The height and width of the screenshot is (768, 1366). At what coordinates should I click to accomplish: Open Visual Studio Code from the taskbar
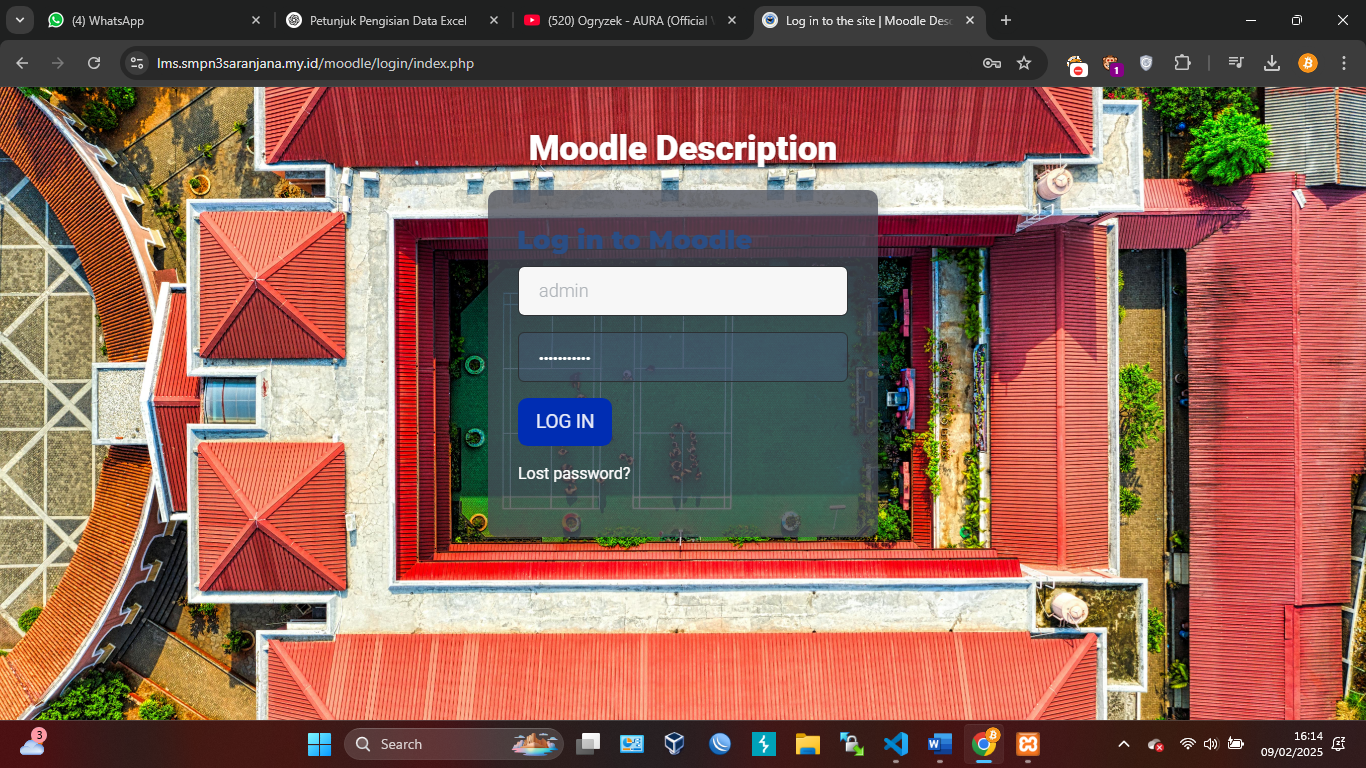coord(896,744)
